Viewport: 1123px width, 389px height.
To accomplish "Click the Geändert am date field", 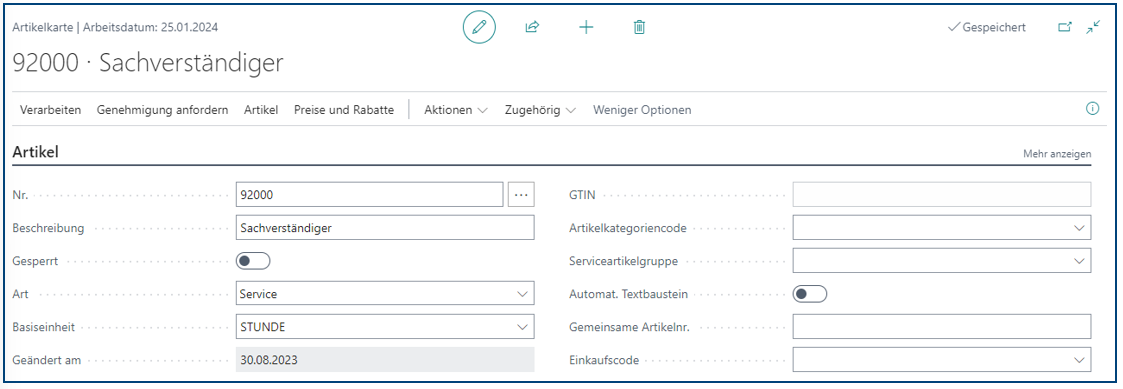I will [x=385, y=360].
